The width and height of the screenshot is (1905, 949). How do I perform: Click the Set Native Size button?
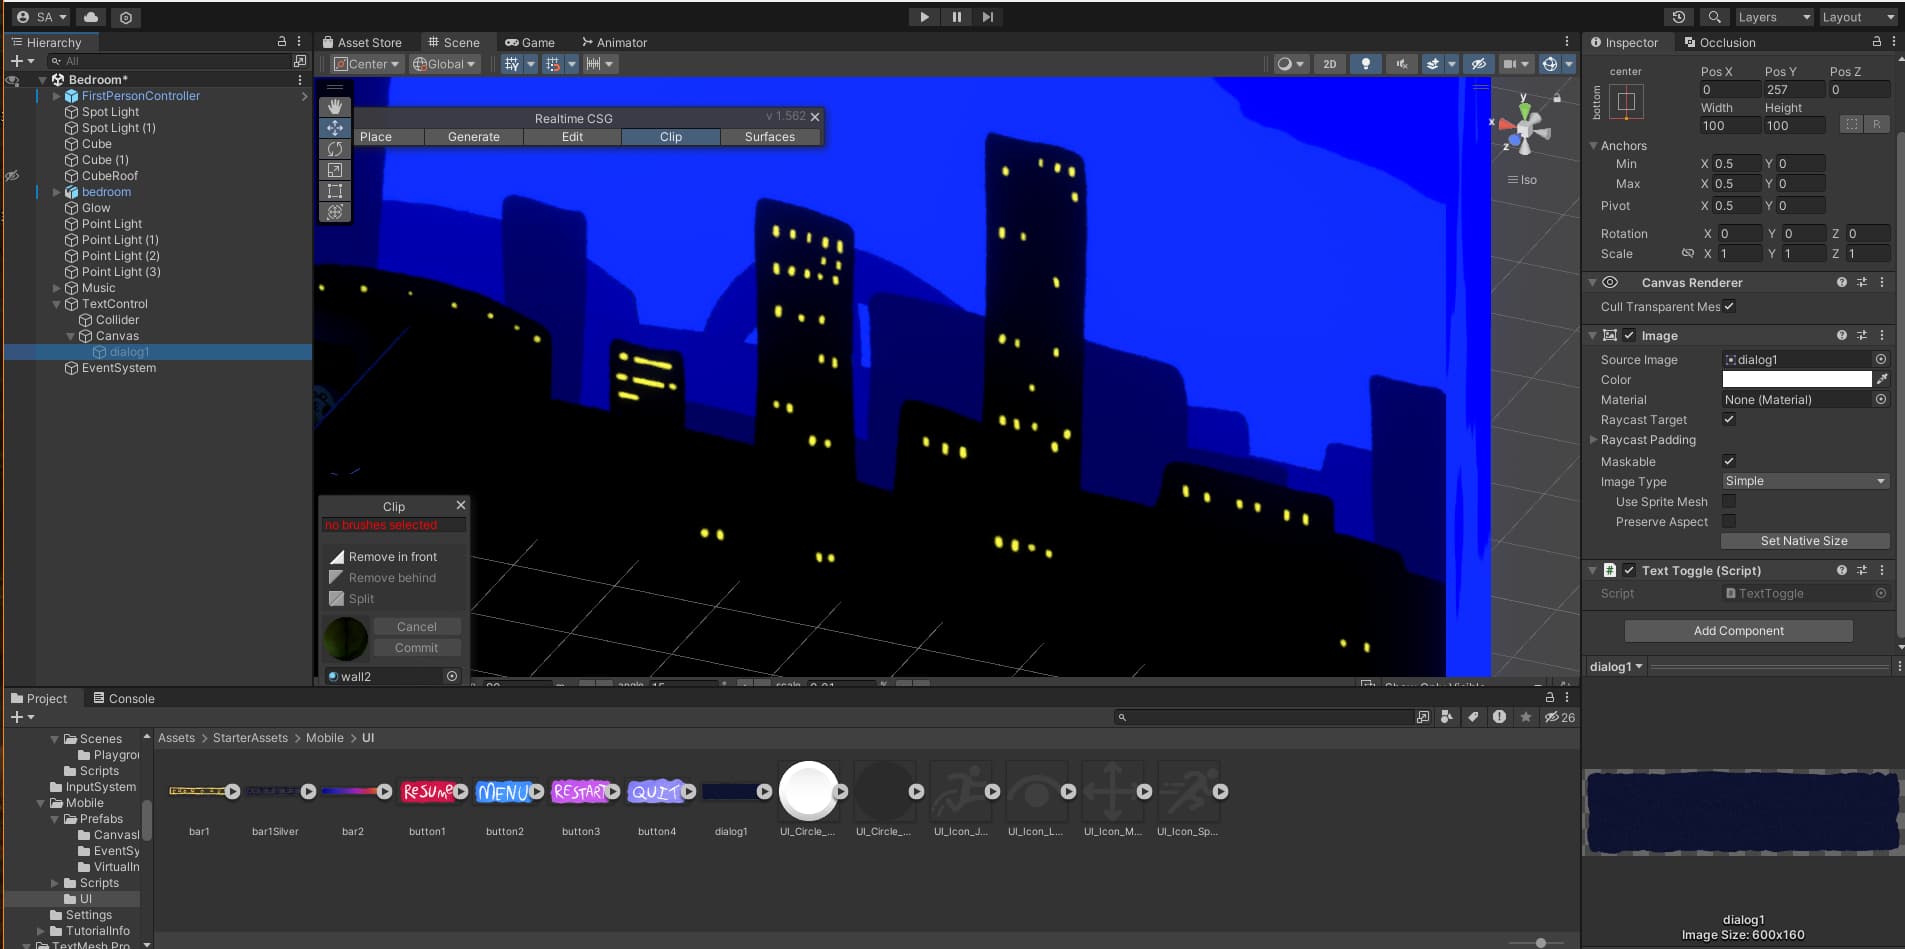point(1804,541)
